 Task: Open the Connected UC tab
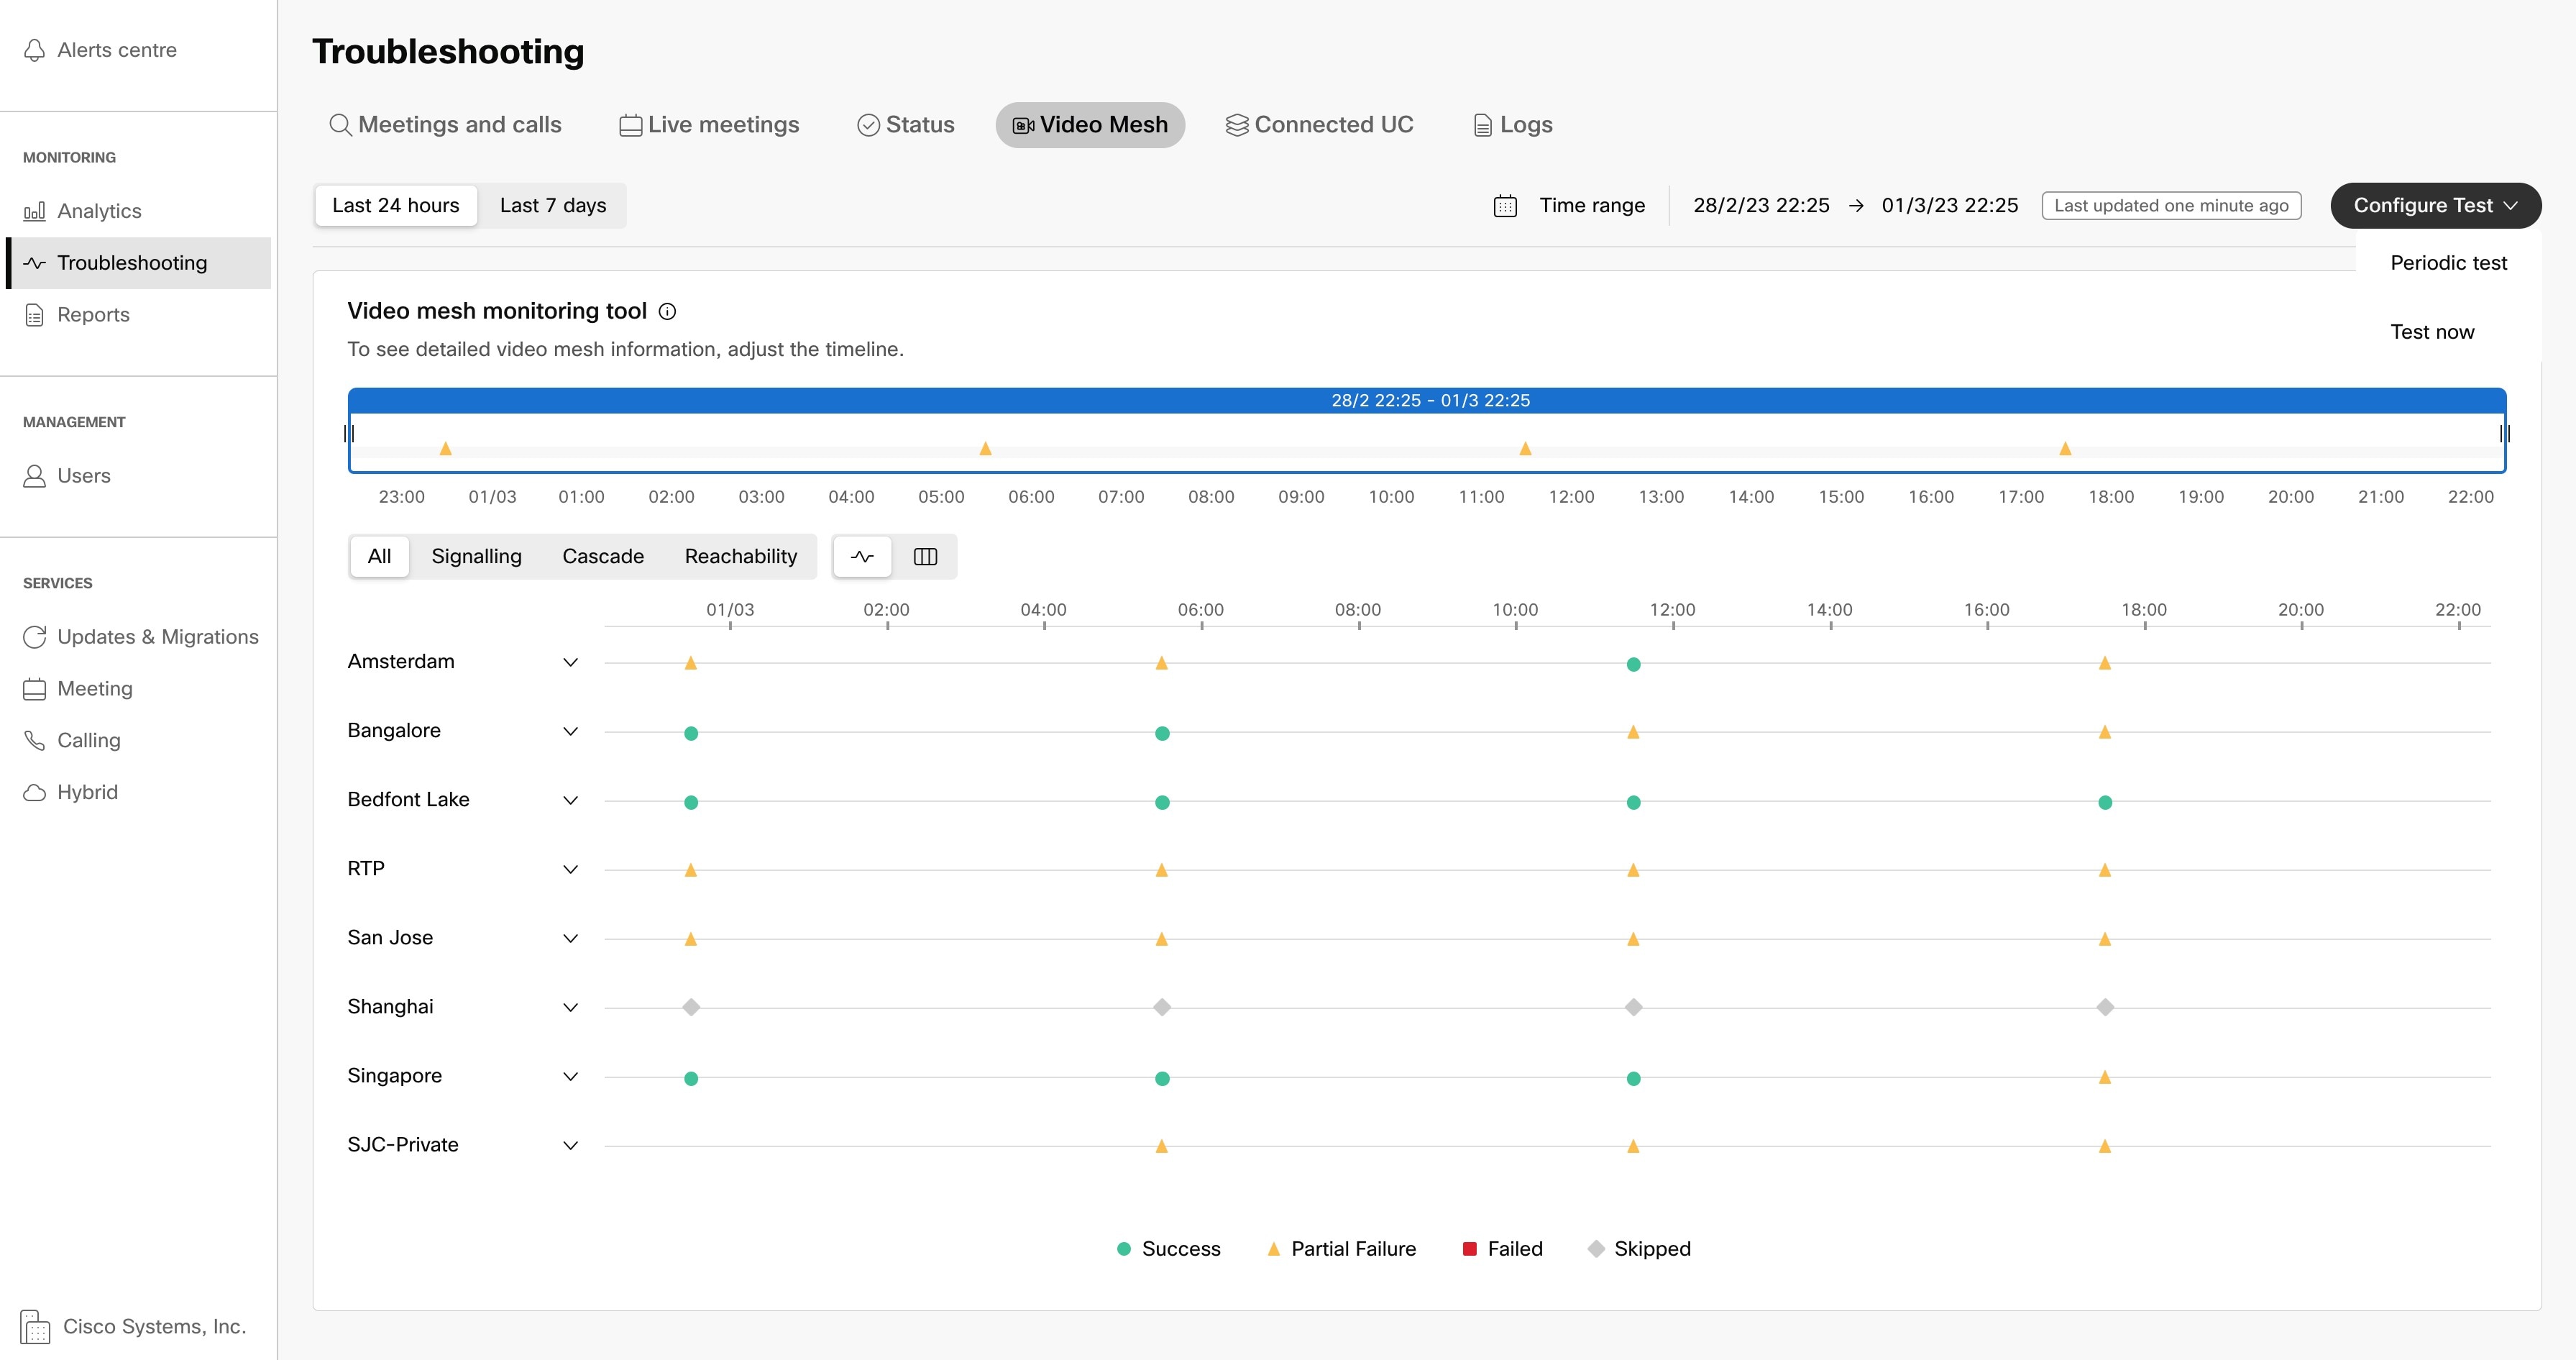(x=1319, y=125)
